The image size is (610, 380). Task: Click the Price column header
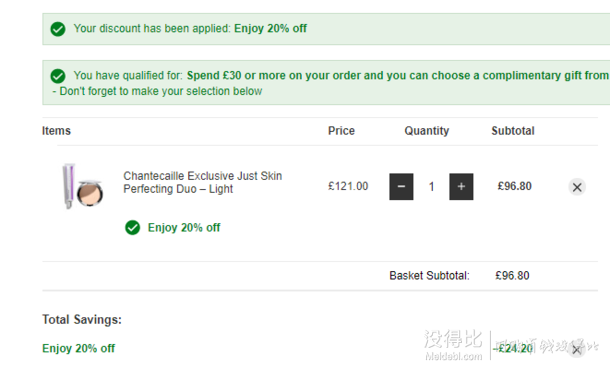[341, 131]
